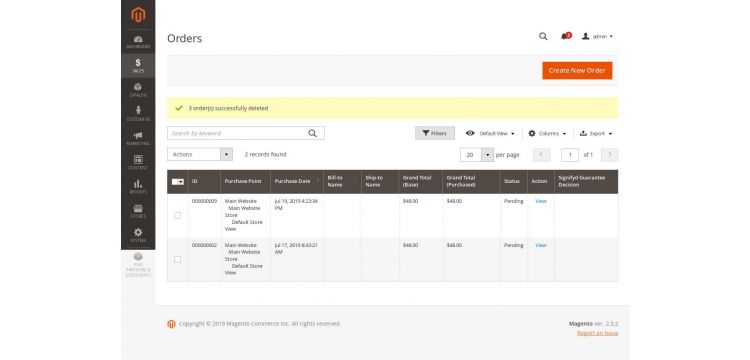The image size is (750, 360).
Task: Click Pending status of order 000000009
Action: pos(513,201)
